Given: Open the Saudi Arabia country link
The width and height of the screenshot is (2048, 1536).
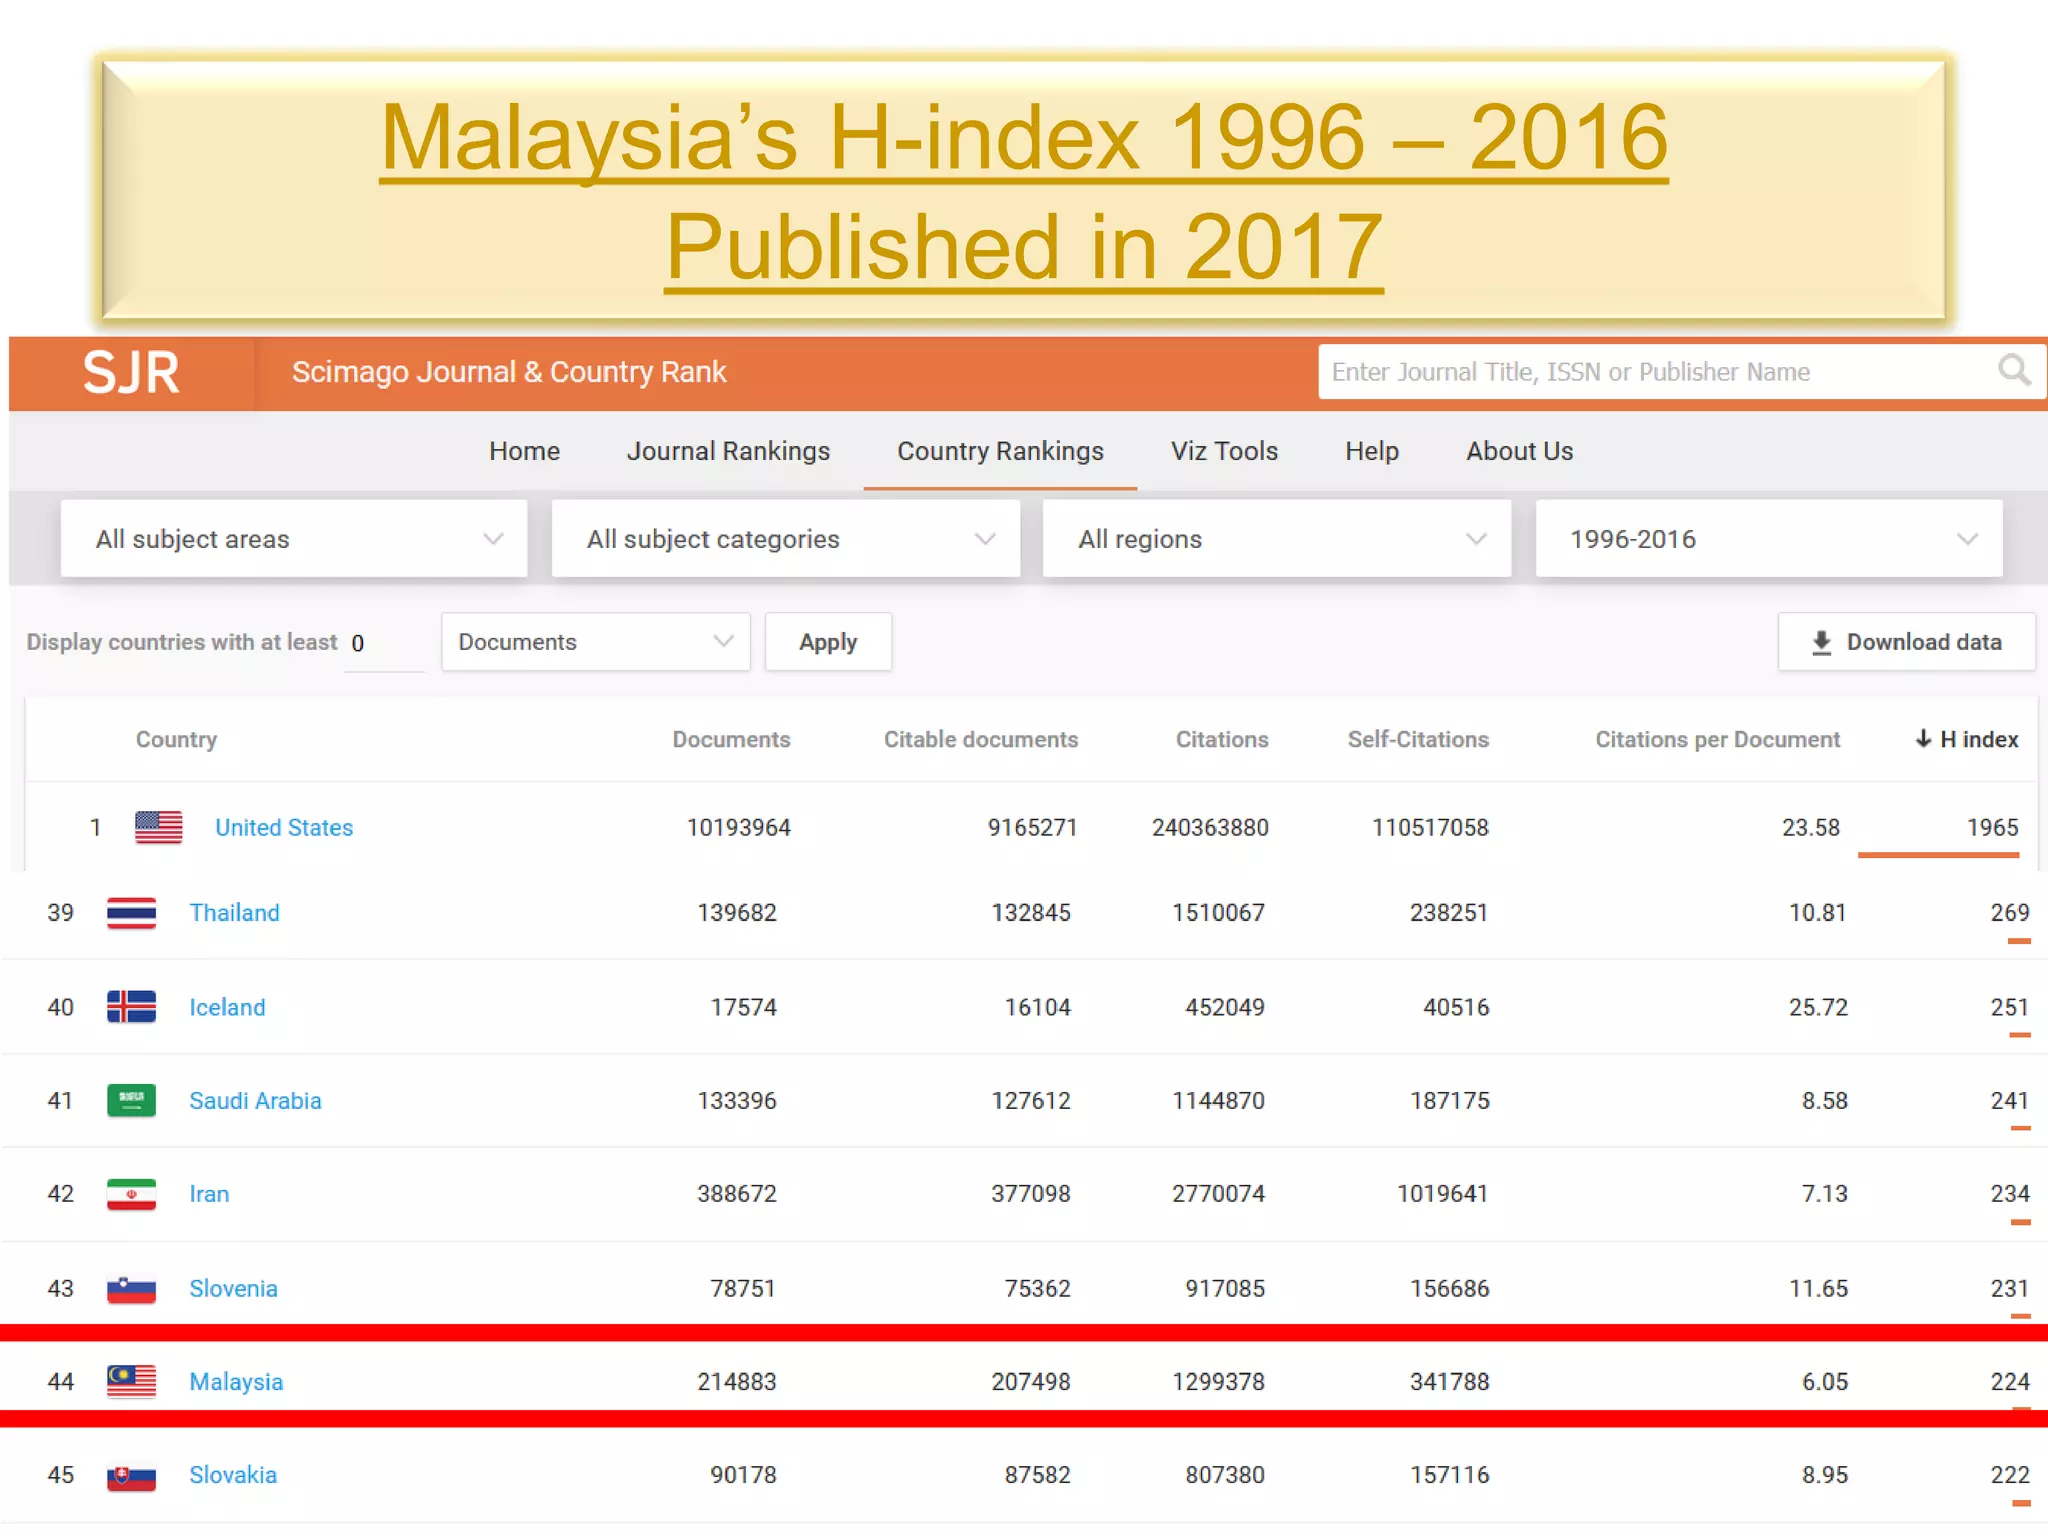Looking at the screenshot, I should [256, 1101].
